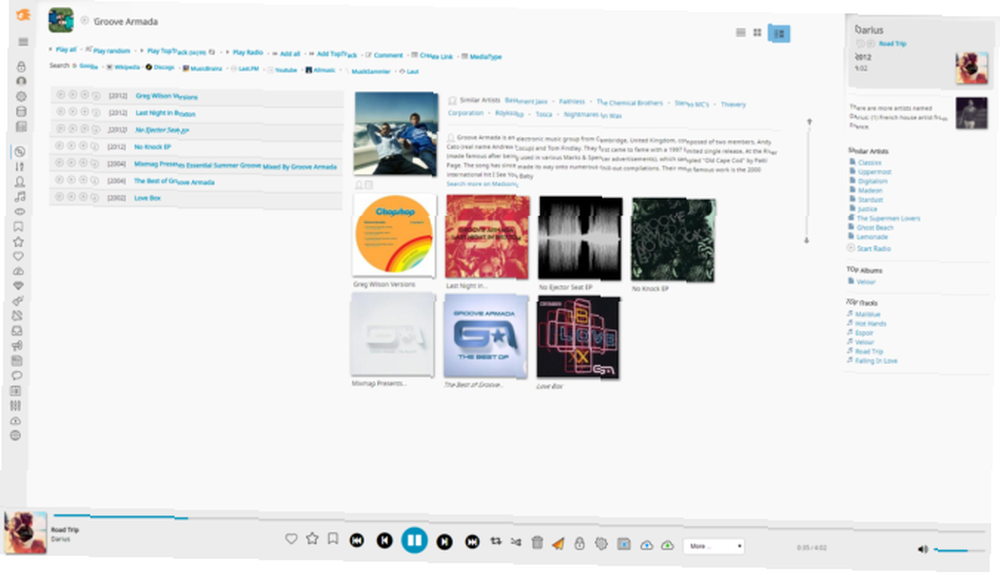This screenshot has width=1000, height=575.
Task: Click the orange Madsonic logo icon
Action: click(23, 15)
